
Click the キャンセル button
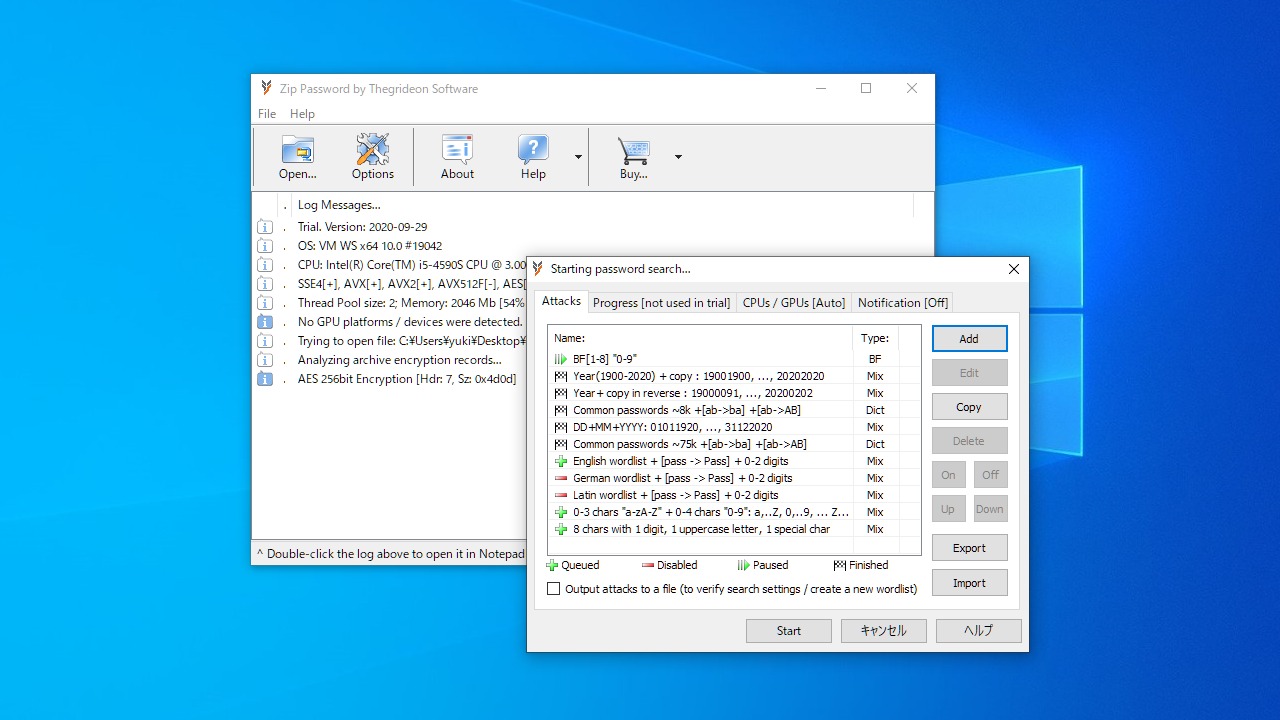(x=884, y=631)
